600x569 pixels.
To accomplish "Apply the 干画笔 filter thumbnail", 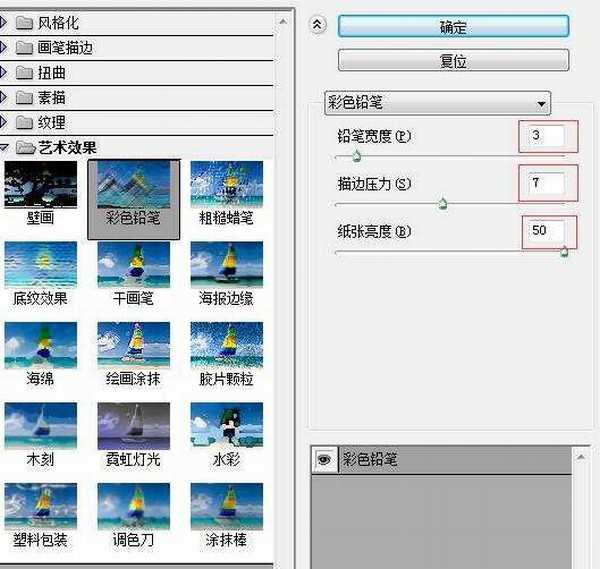I will (x=134, y=265).
